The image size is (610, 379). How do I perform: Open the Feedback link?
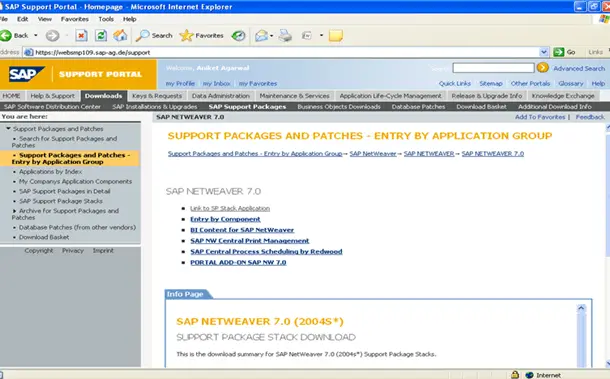(590, 117)
